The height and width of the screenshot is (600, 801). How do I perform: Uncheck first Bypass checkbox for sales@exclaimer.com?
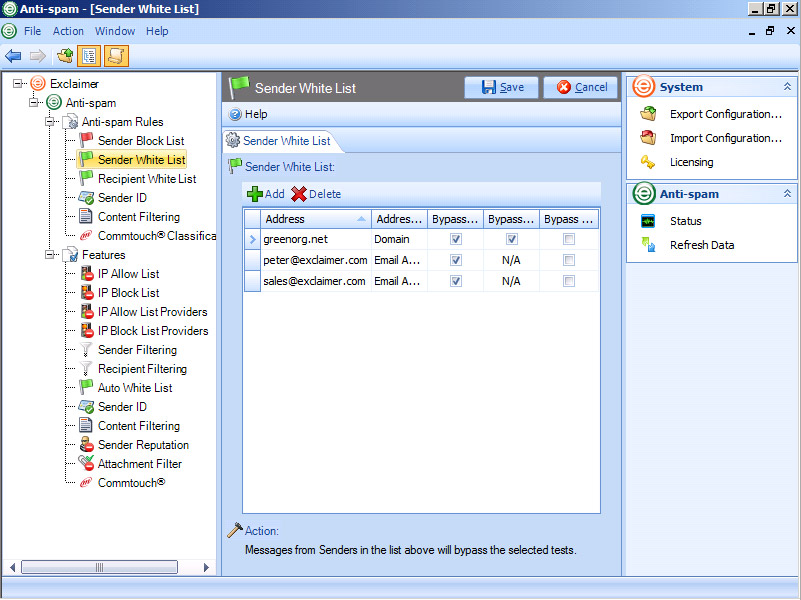[x=456, y=281]
